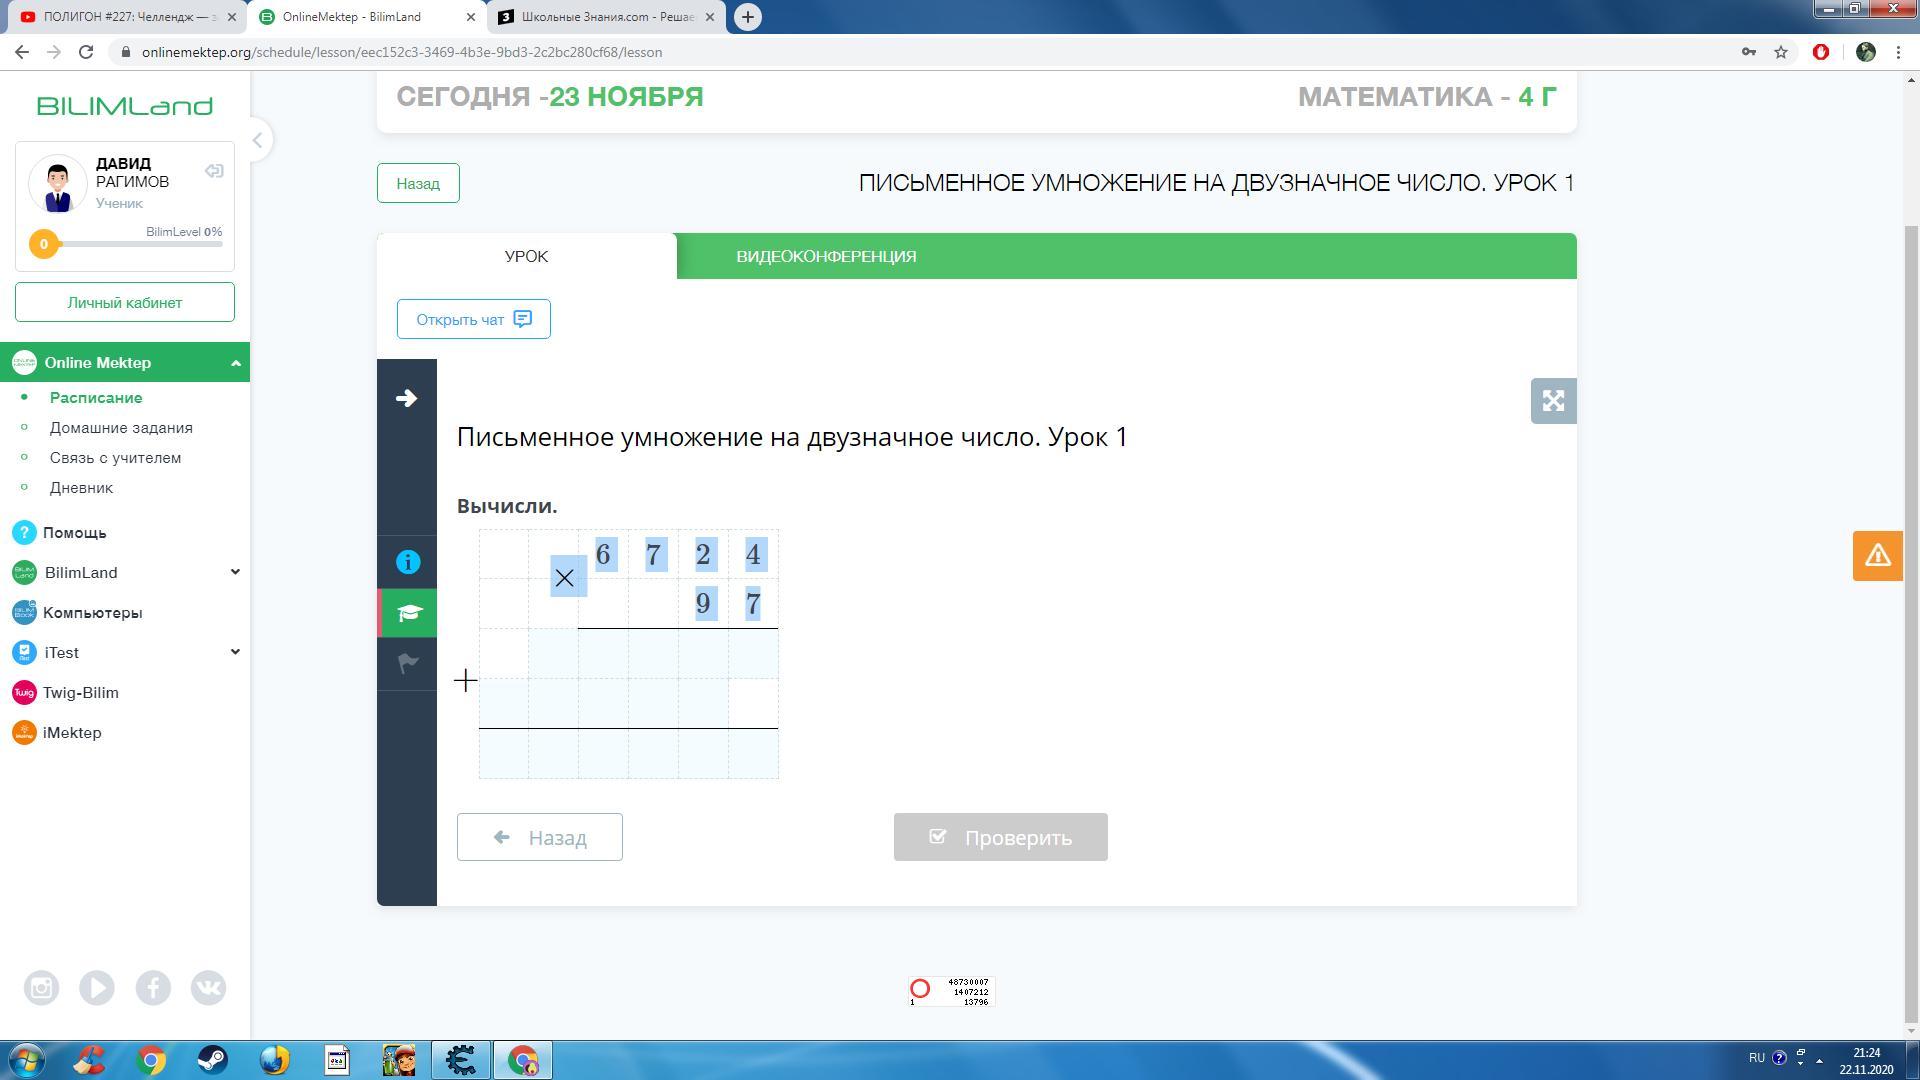Click the BilimLevel progress slider knob
The width and height of the screenshot is (1920, 1080).
(43, 244)
